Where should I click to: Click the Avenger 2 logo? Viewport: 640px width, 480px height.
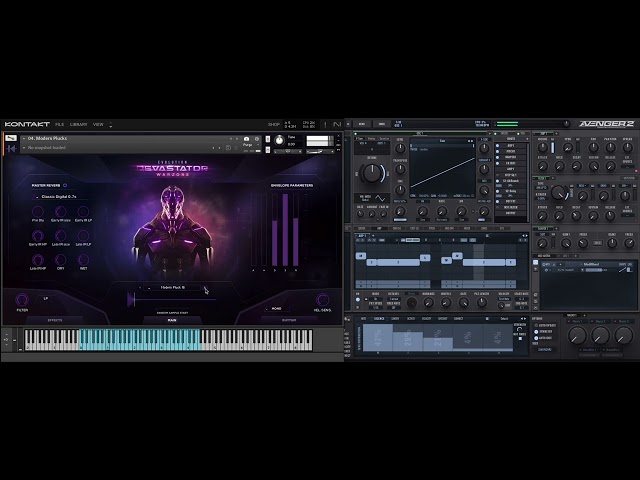pyautogui.click(x=606, y=124)
